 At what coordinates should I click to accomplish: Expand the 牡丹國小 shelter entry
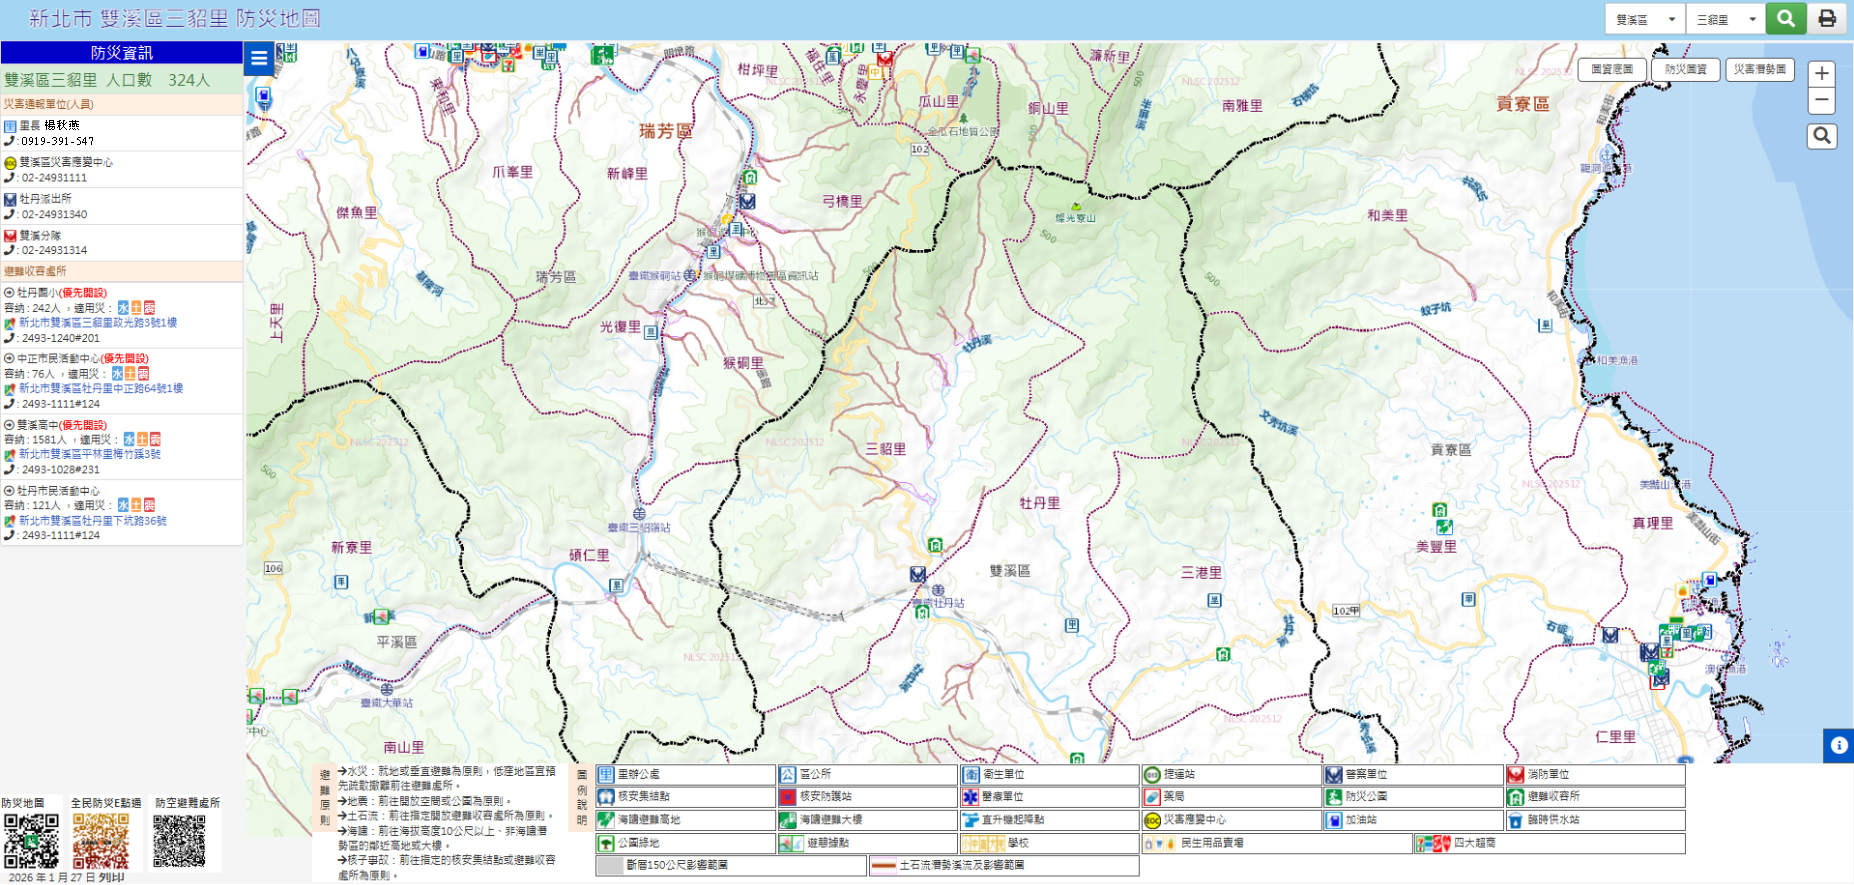[x=9, y=293]
